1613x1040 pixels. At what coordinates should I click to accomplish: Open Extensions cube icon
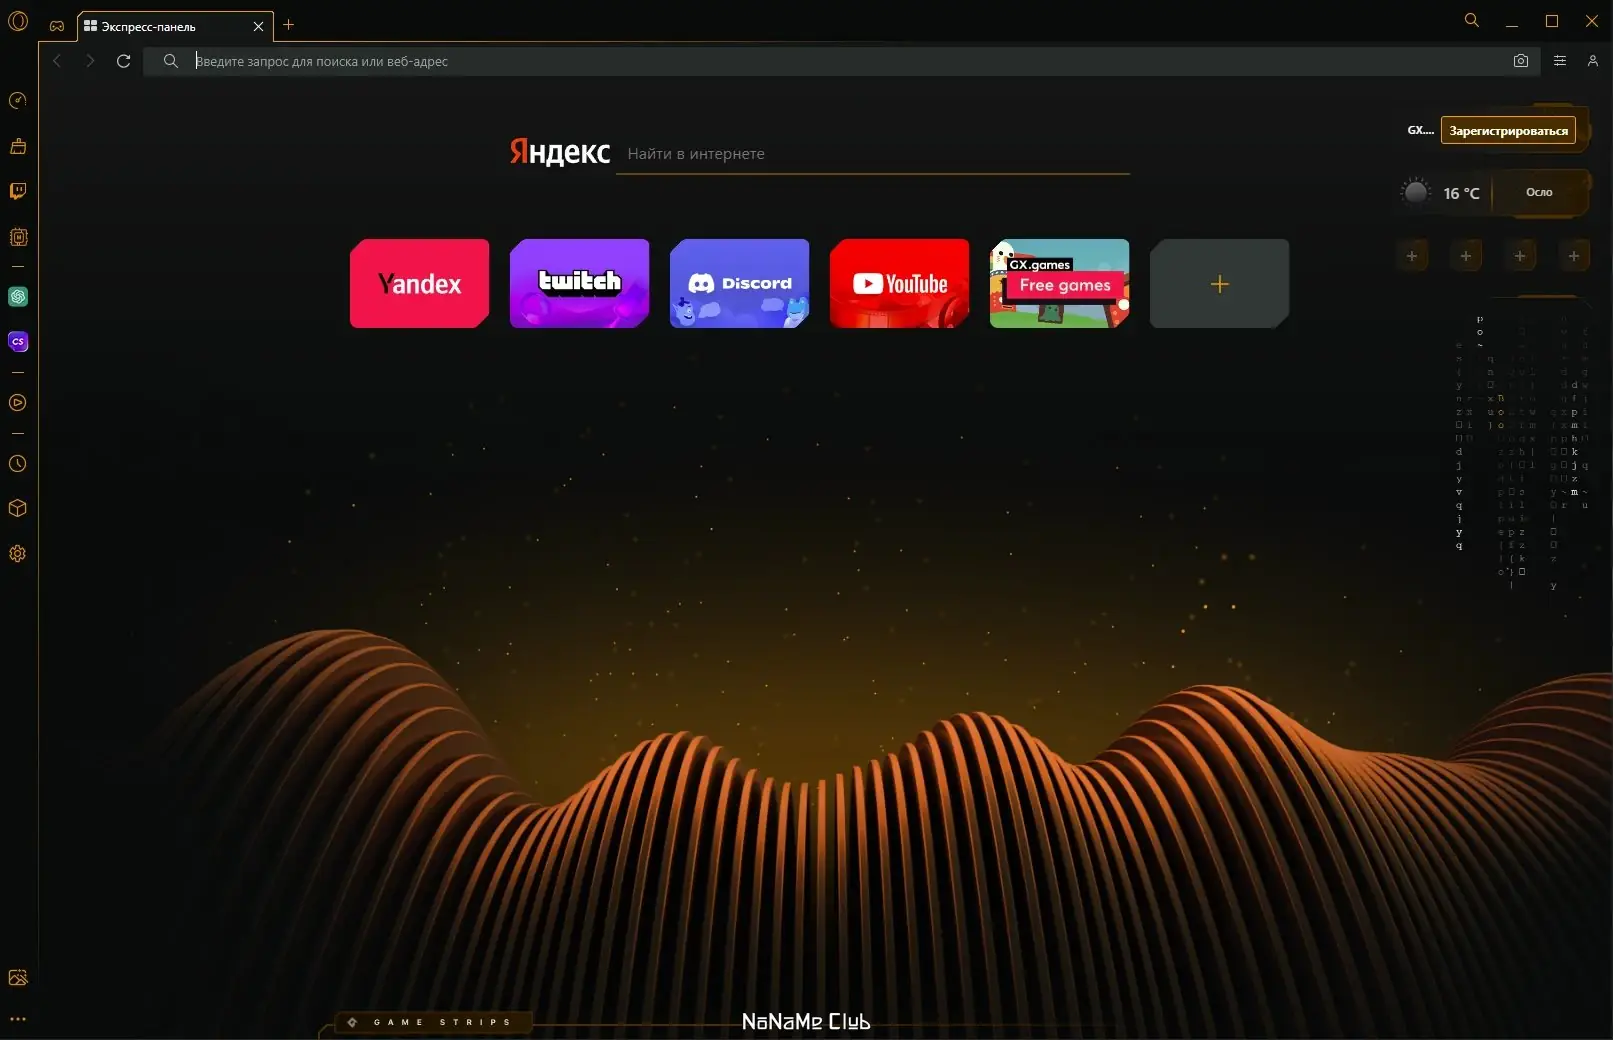tap(18, 508)
